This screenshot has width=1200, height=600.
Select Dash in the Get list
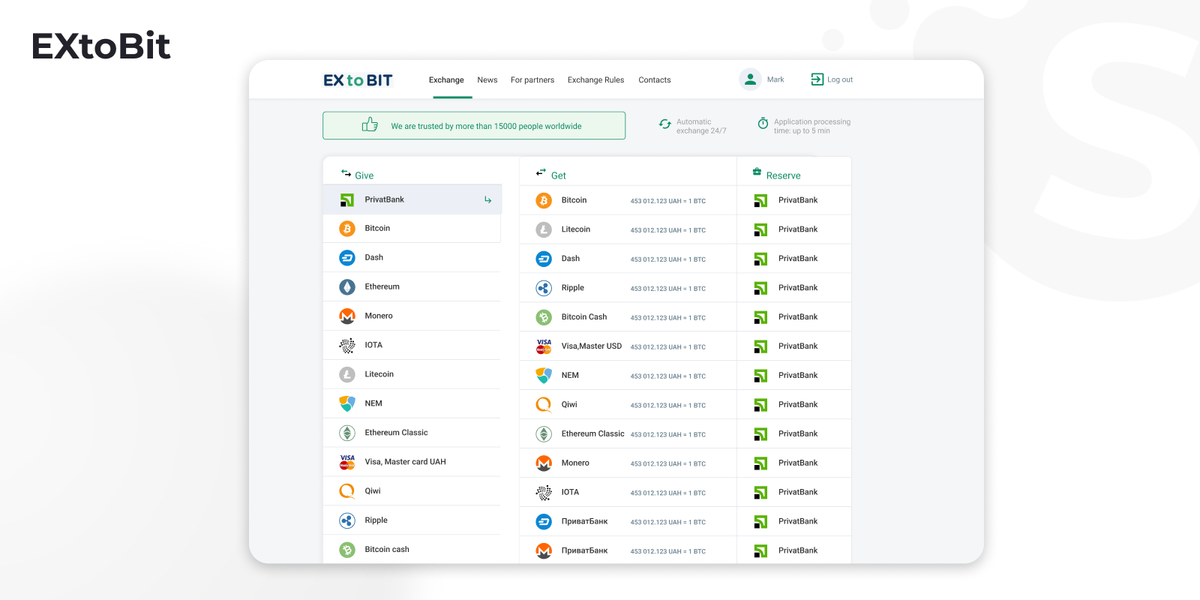[628, 258]
